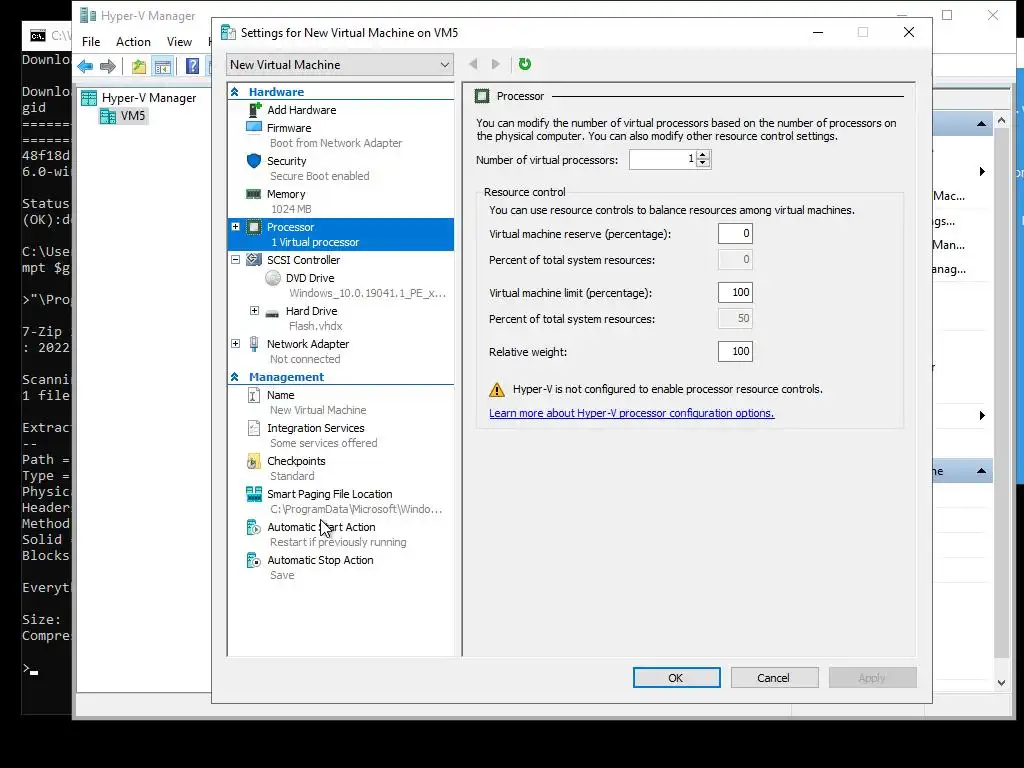The image size is (1024, 768).
Task: Collapse Actions pane lower section arrow
Action: coord(981,471)
